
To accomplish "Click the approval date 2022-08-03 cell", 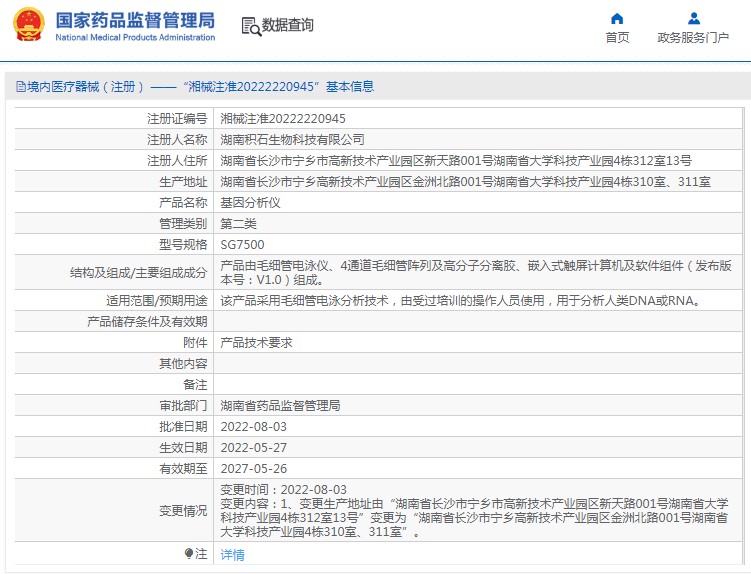I will [x=255, y=426].
